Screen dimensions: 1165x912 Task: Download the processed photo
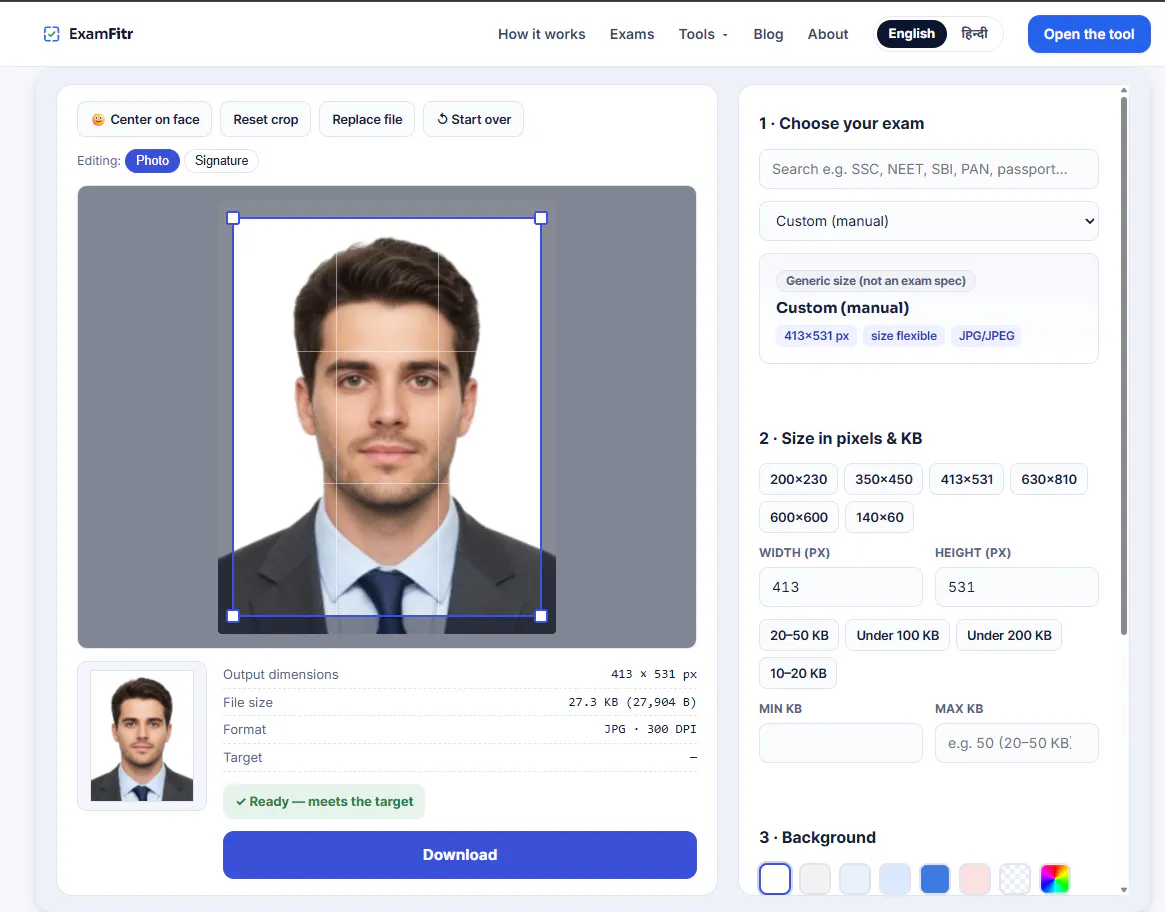[x=460, y=855]
